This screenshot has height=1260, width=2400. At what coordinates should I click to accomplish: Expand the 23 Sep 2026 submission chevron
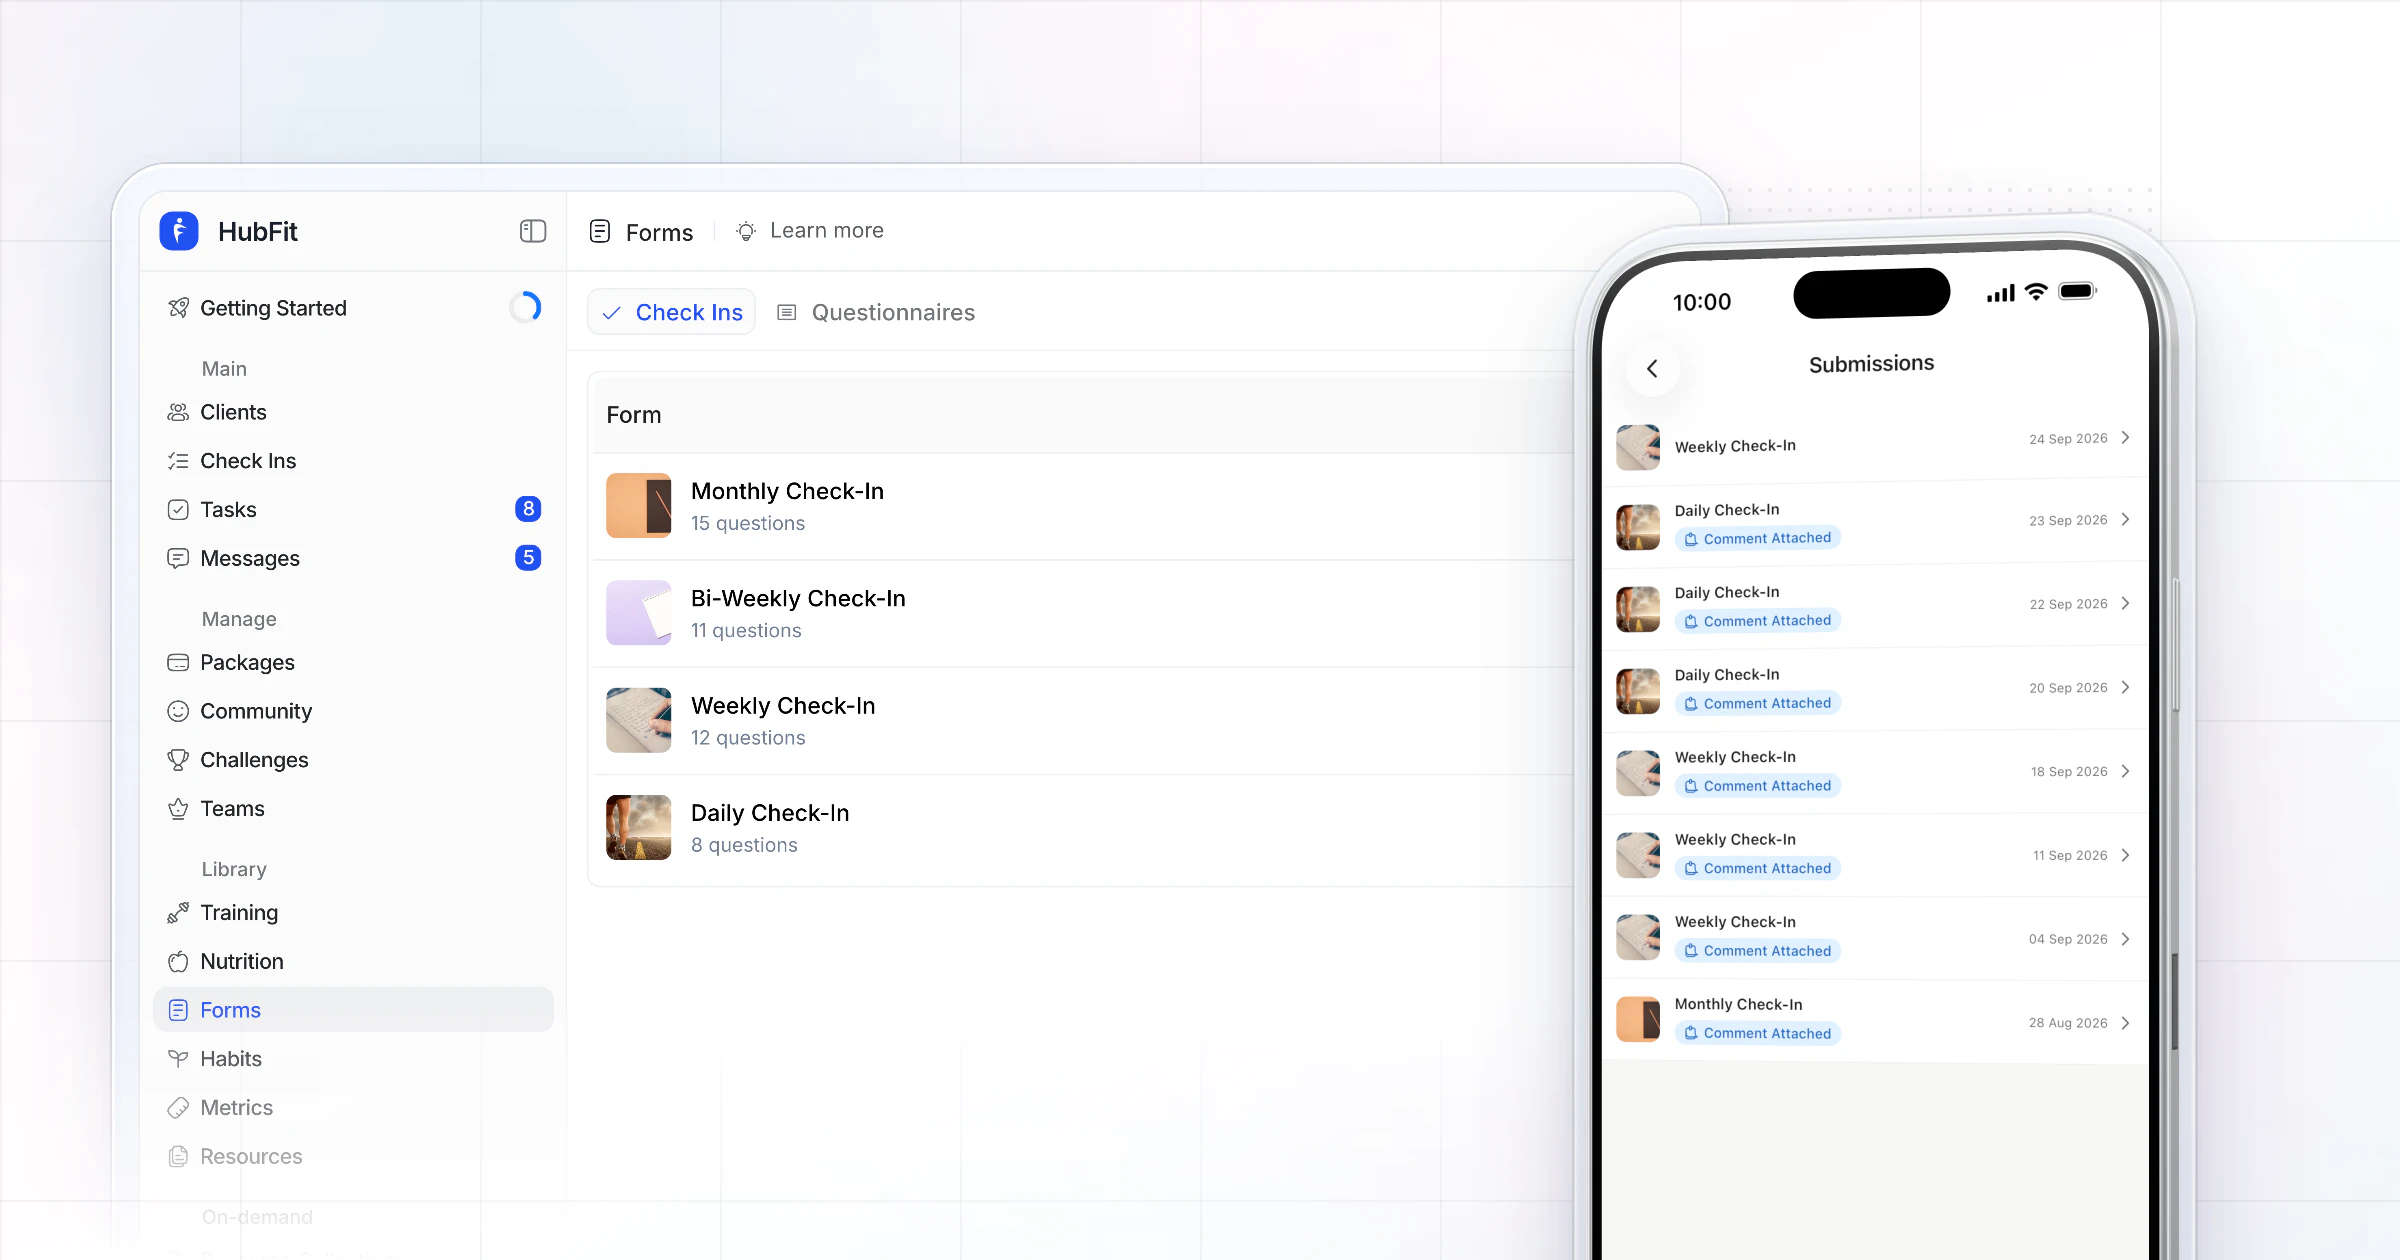click(x=2126, y=519)
